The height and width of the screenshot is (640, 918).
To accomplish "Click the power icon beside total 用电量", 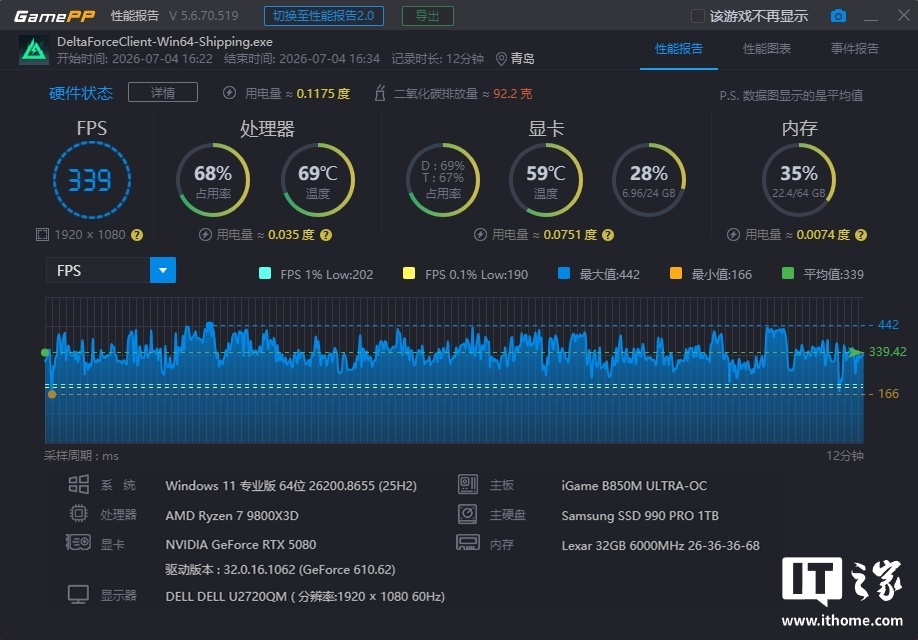I will [230, 93].
